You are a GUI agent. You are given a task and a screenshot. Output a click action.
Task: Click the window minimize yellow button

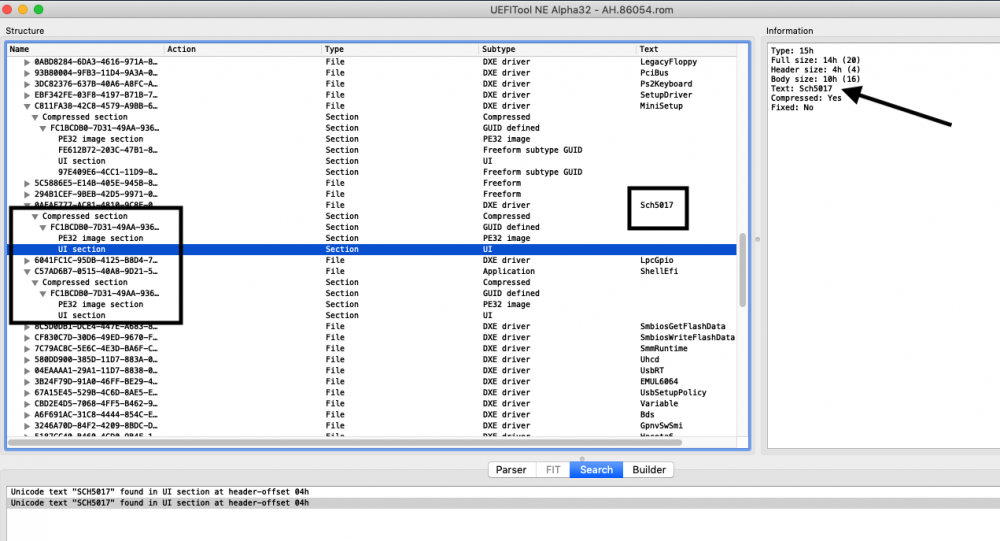pyautogui.click(x=23, y=10)
